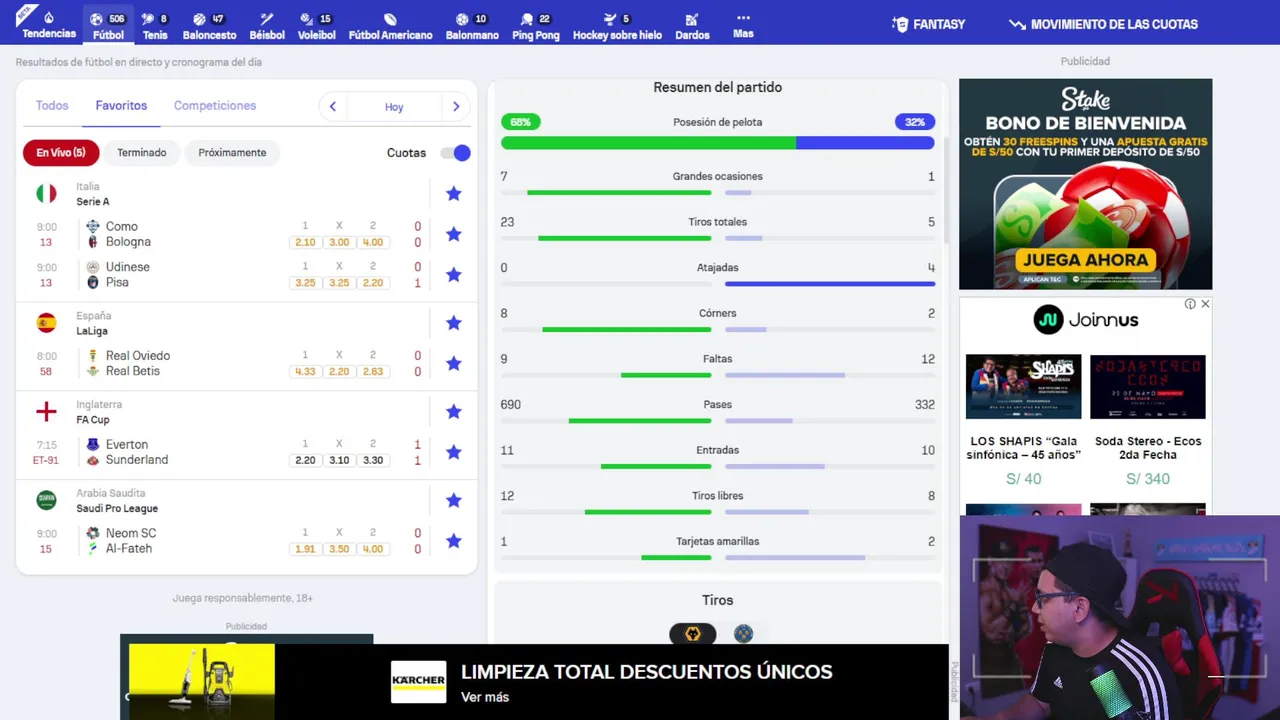Open the Balonmano sport category
The width and height of the screenshot is (1280, 720).
click(472, 26)
